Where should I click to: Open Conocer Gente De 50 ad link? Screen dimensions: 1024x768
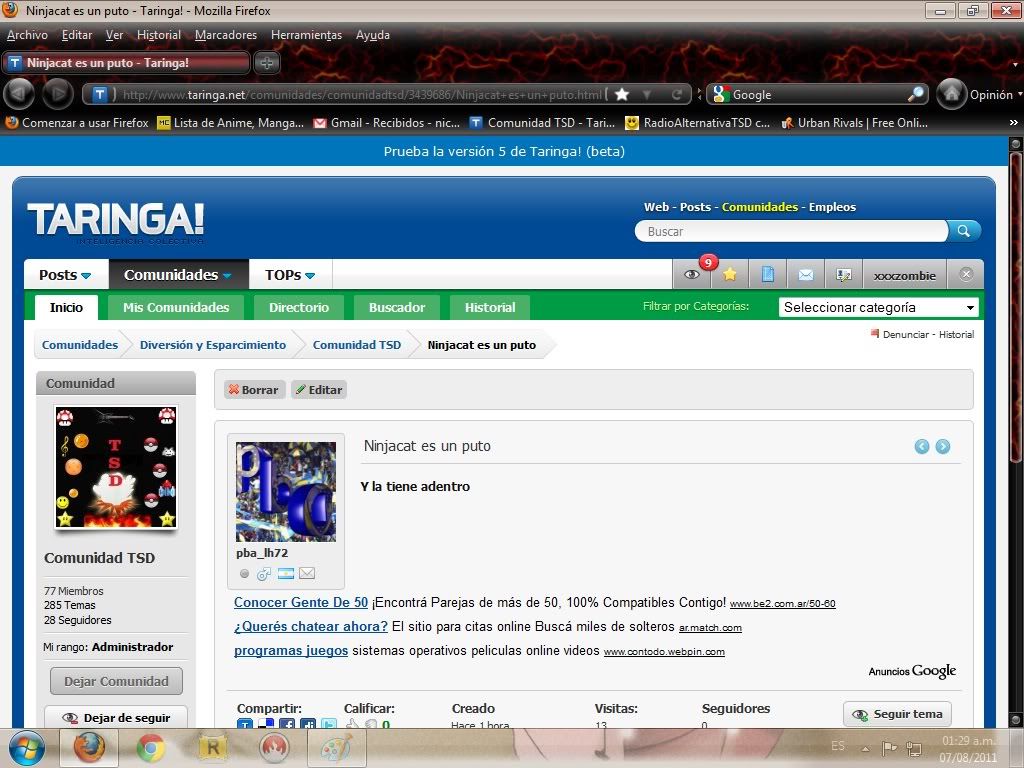click(301, 602)
